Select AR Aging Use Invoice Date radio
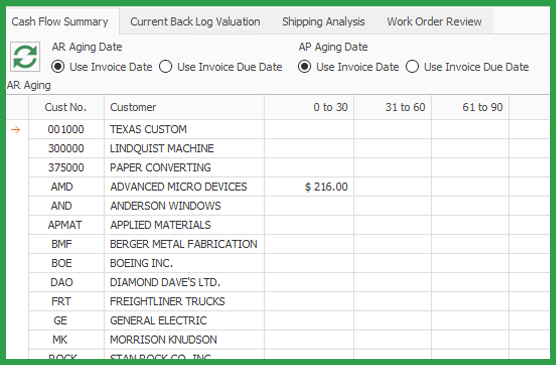Screen dimensions: 556x365 pos(58,67)
